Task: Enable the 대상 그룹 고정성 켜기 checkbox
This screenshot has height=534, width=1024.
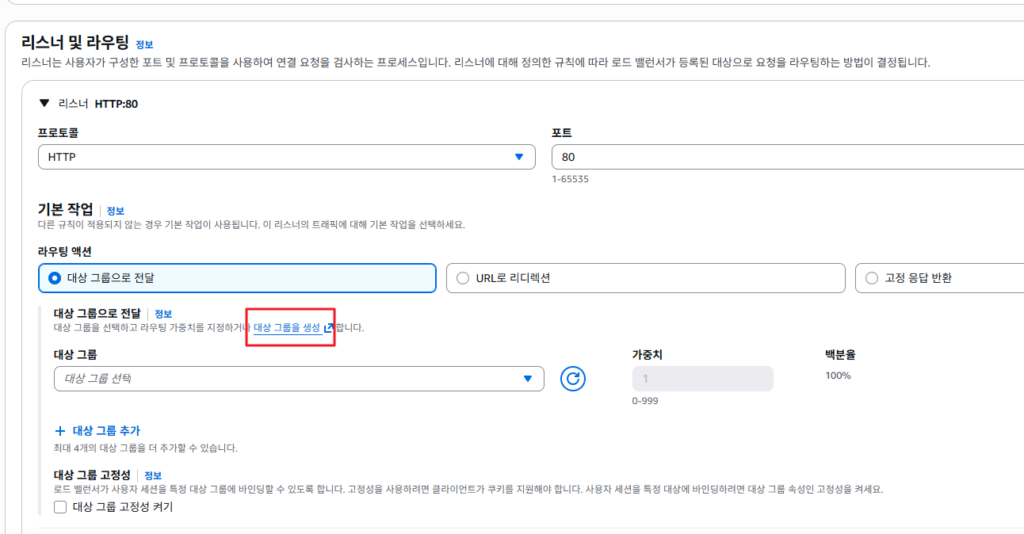Action: click(61, 507)
